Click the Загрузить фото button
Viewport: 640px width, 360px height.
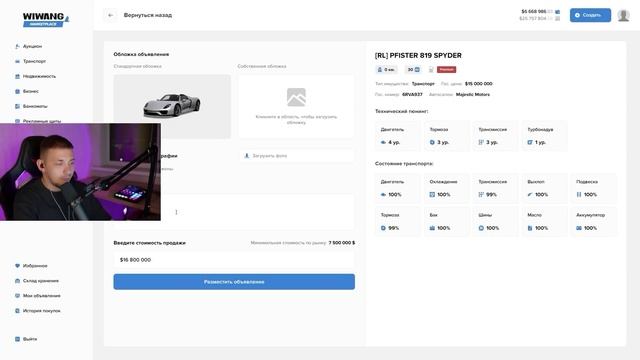point(296,156)
